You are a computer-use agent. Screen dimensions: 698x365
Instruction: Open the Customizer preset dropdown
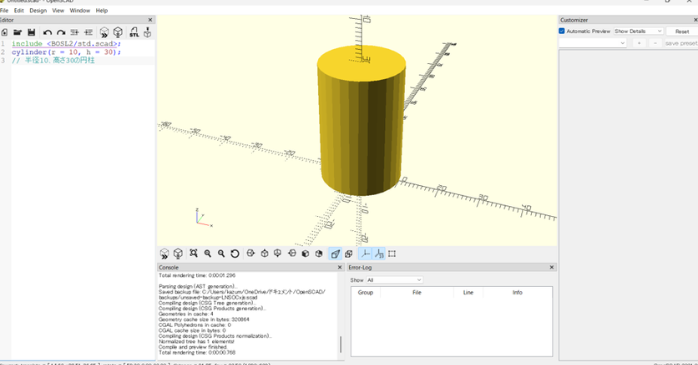[592, 43]
